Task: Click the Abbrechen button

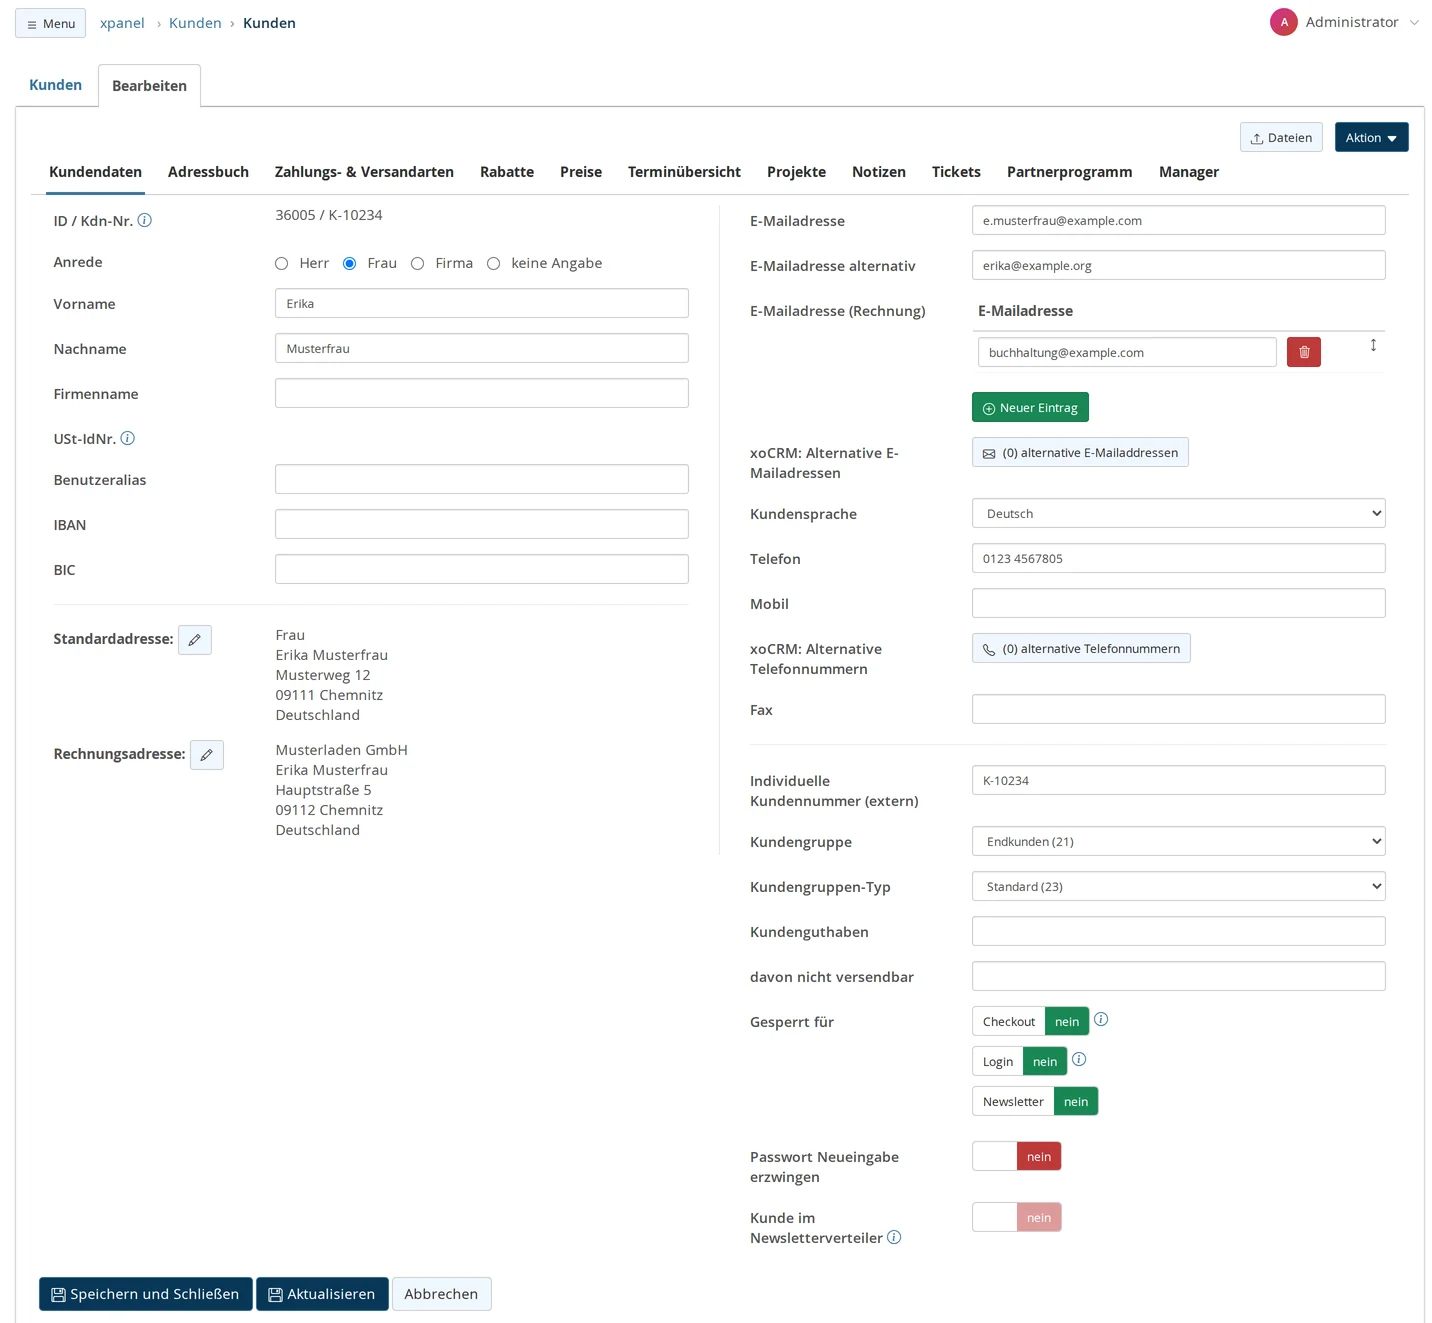Action: (x=441, y=1294)
